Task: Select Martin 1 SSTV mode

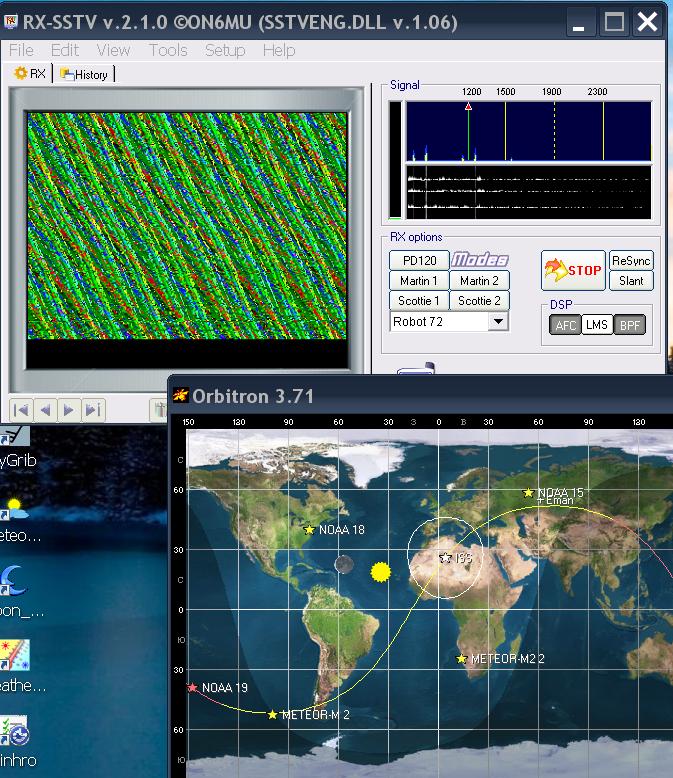Action: pyautogui.click(x=419, y=281)
